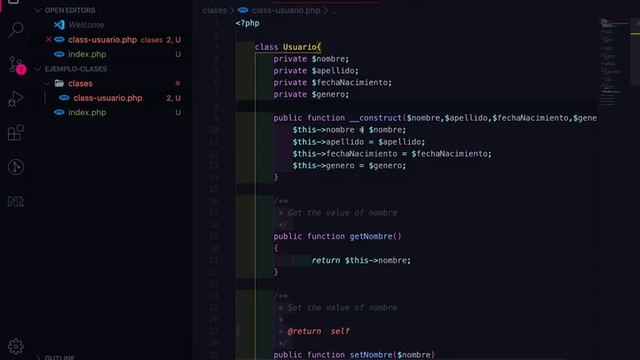Click the '<?php' opening tag

pyautogui.click(x=247, y=23)
